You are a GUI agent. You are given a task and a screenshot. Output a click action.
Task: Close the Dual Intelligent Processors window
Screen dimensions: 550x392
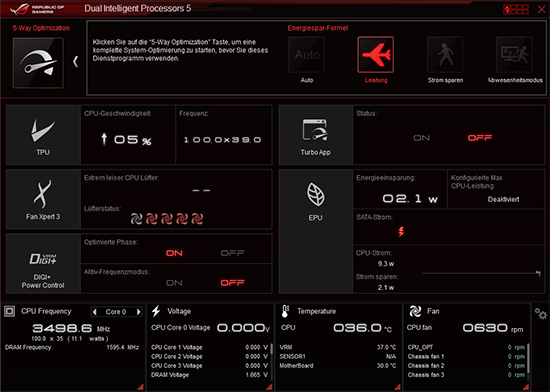pos(541,9)
